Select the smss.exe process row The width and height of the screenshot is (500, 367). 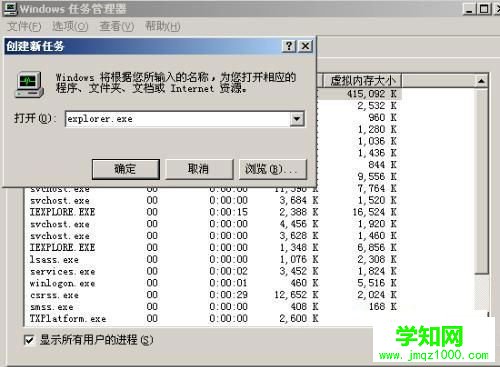(213, 307)
